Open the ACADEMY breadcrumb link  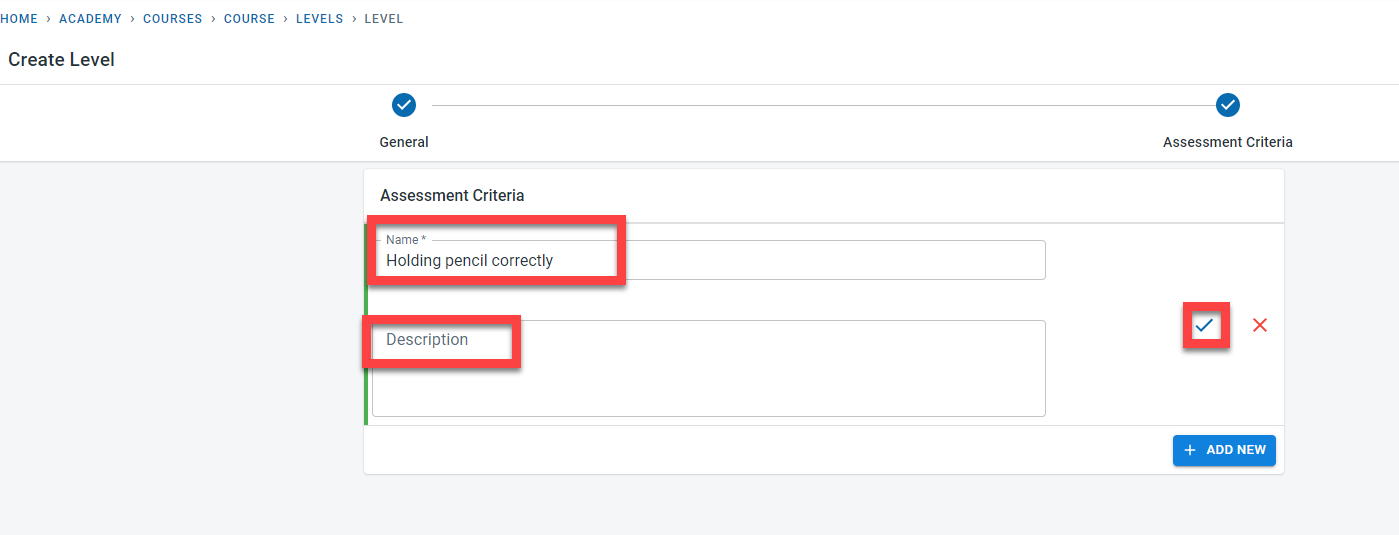90,19
